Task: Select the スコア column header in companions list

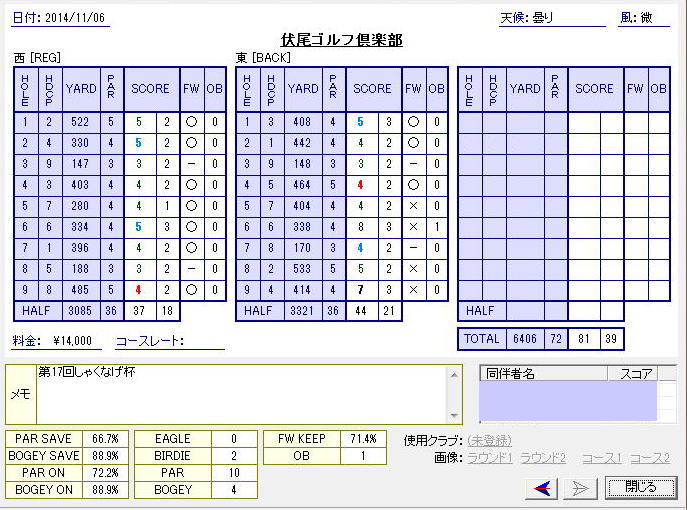Action: [x=633, y=373]
